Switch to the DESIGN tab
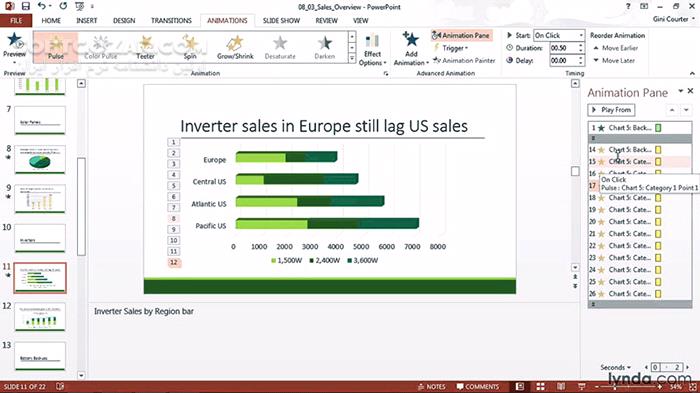 click(x=124, y=21)
